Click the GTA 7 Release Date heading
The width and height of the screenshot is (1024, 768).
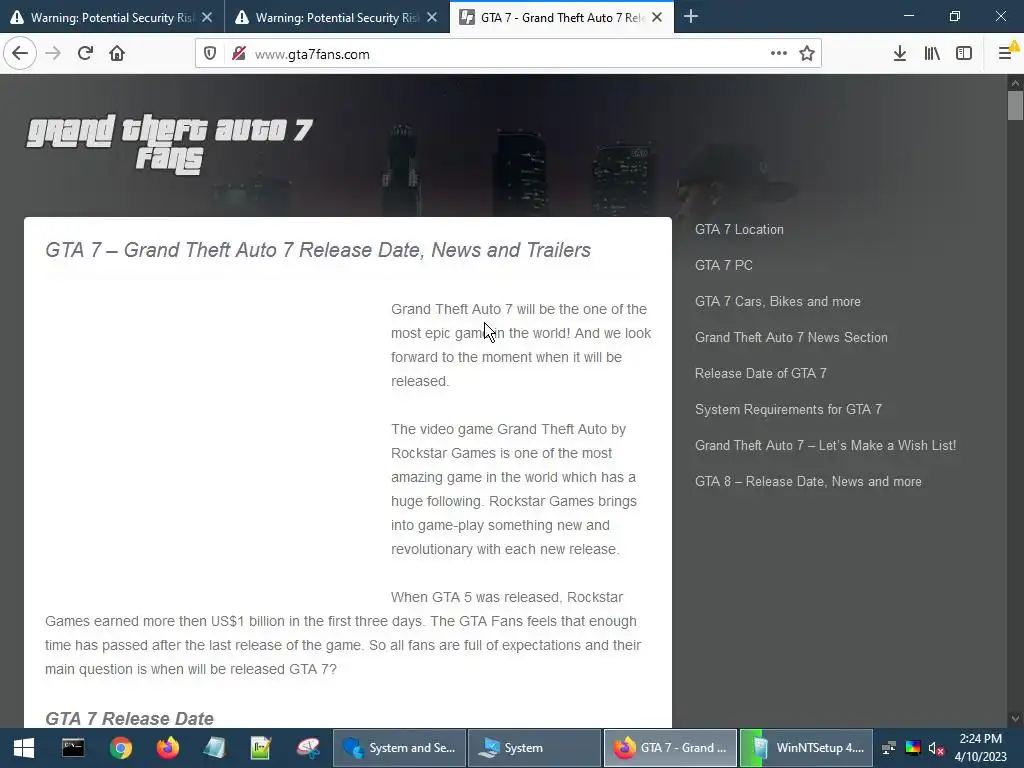pos(129,718)
